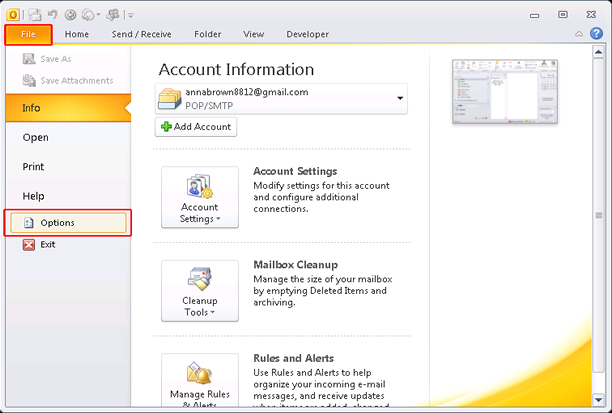The width and height of the screenshot is (612, 413).
Task: Open the Help question mark icon
Action: [x=596, y=34]
